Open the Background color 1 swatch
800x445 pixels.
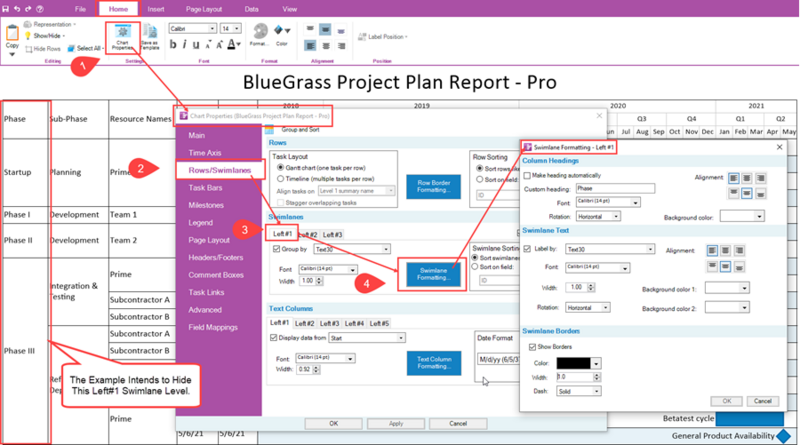coord(727,288)
